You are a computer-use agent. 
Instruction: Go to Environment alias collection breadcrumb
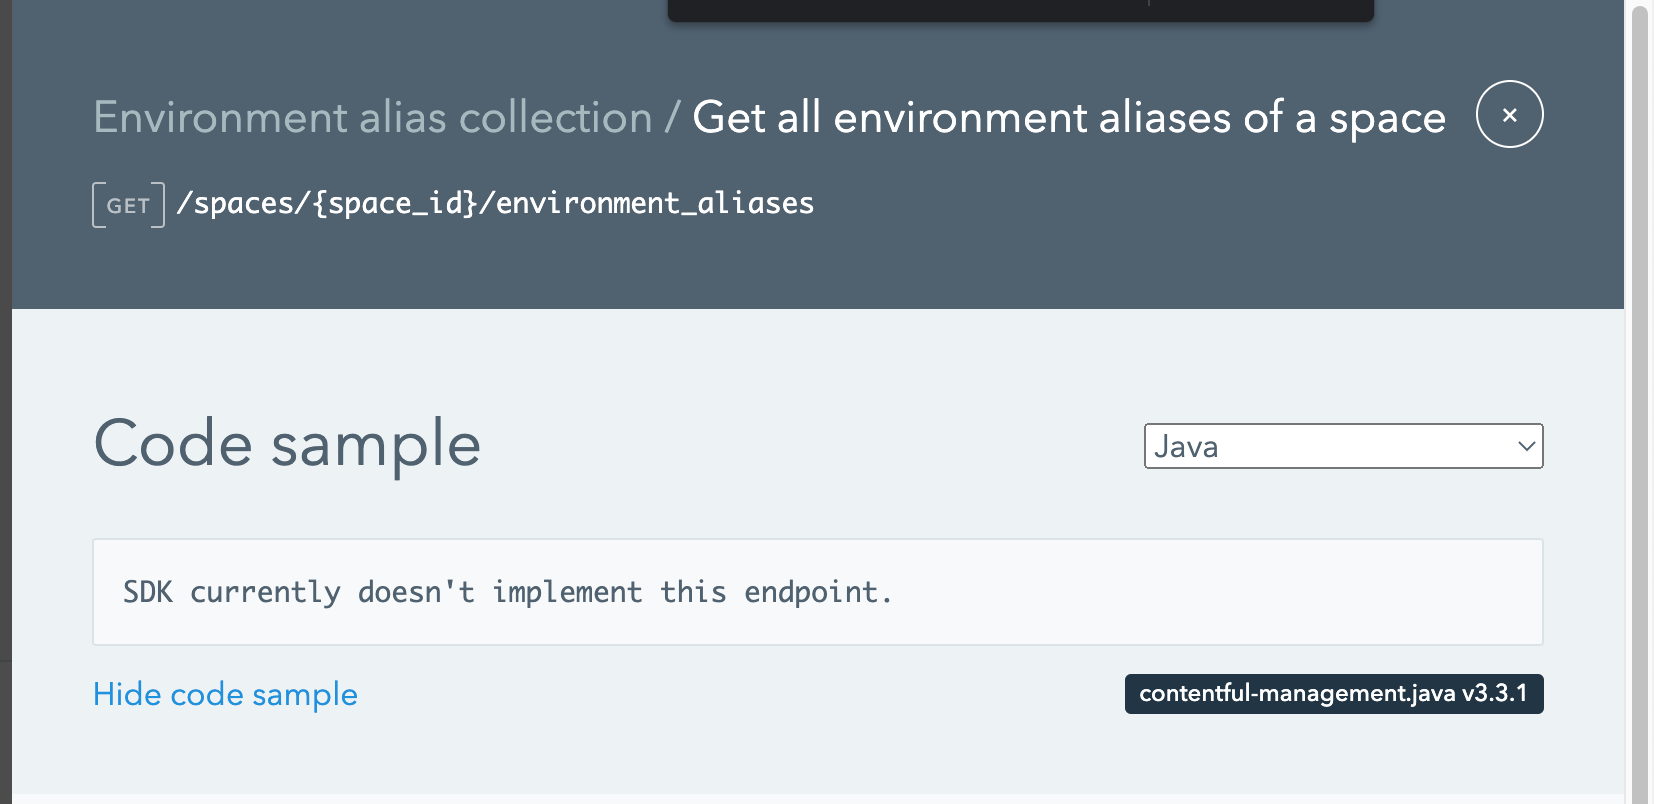coord(372,118)
